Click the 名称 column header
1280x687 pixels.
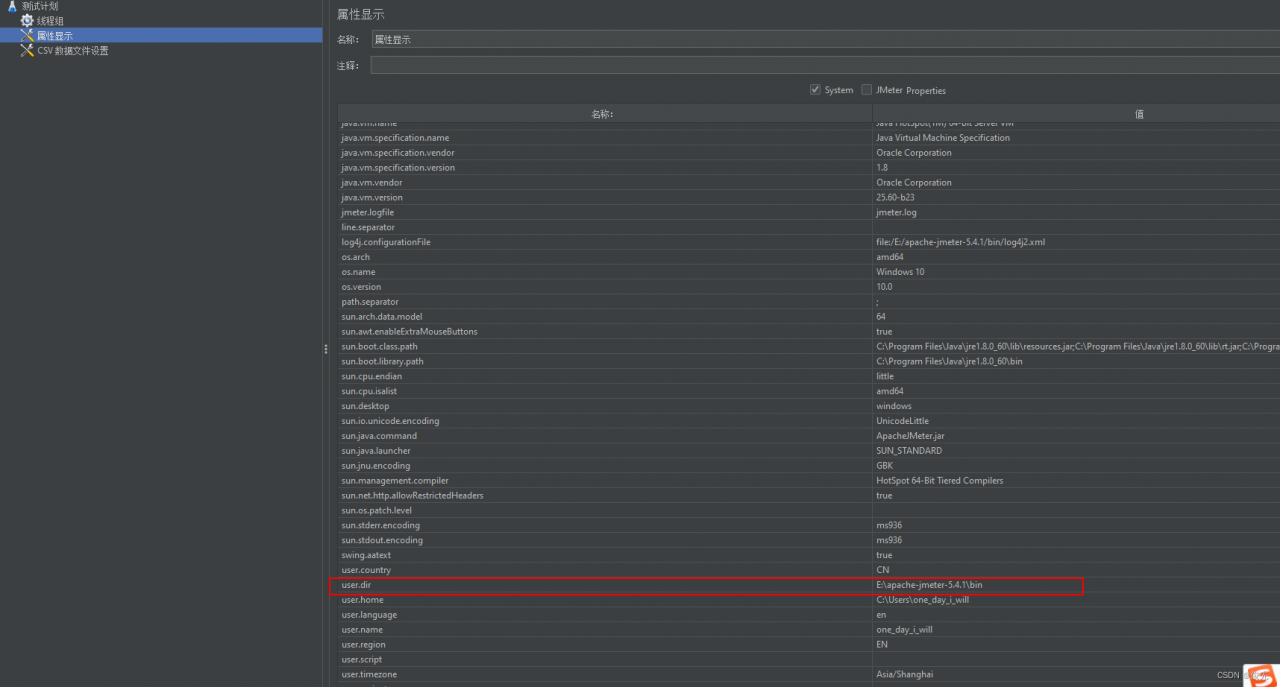(603, 114)
